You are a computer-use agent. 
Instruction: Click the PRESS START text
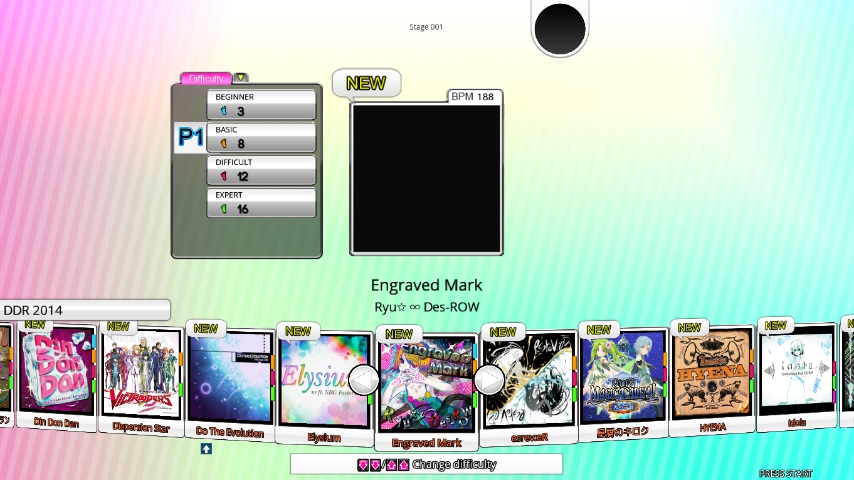pyautogui.click(x=785, y=473)
